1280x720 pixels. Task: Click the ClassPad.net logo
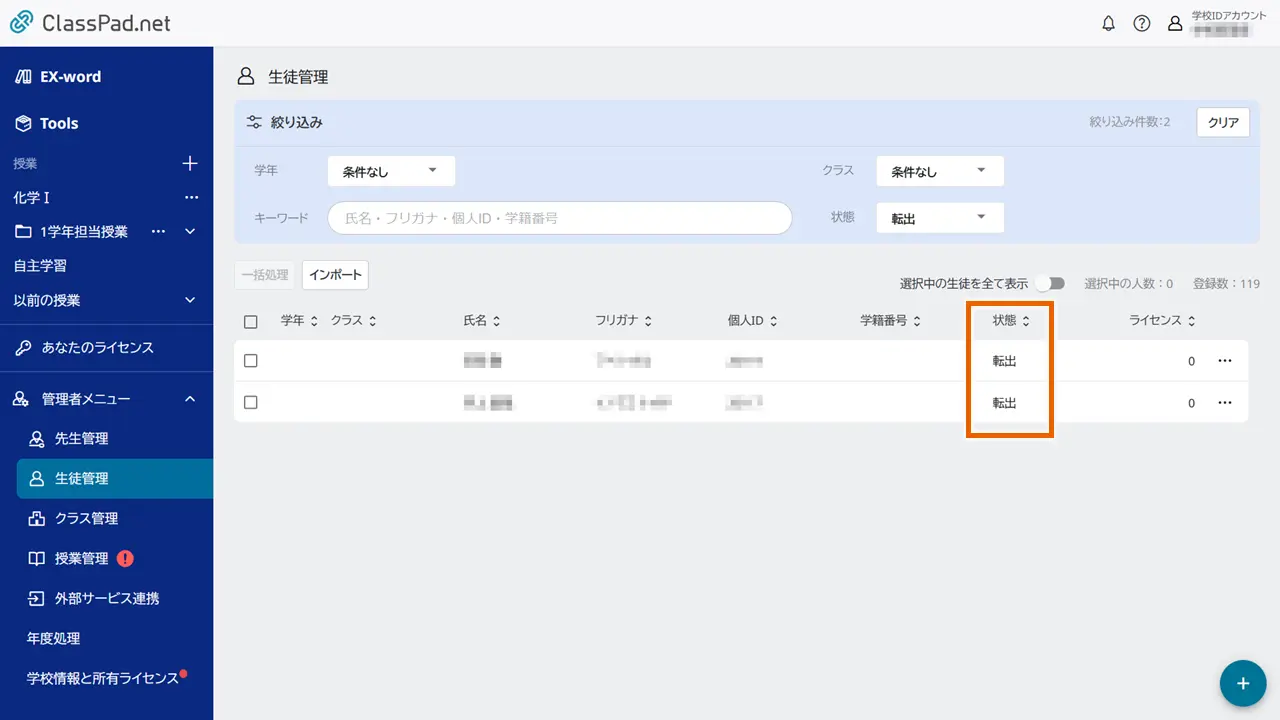pyautogui.click(x=90, y=23)
